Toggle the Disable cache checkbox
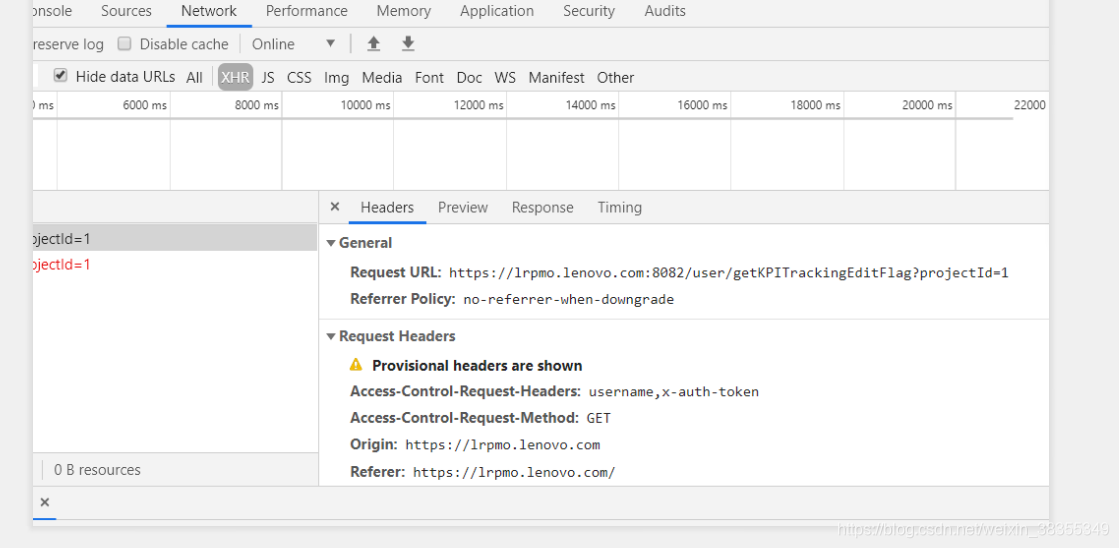The image size is (1119, 548). coord(125,44)
